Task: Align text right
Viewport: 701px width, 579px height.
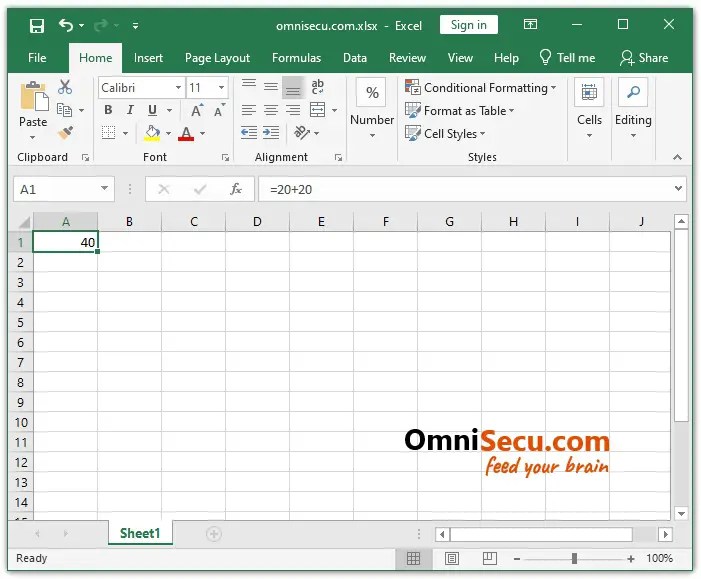Action: click(293, 110)
